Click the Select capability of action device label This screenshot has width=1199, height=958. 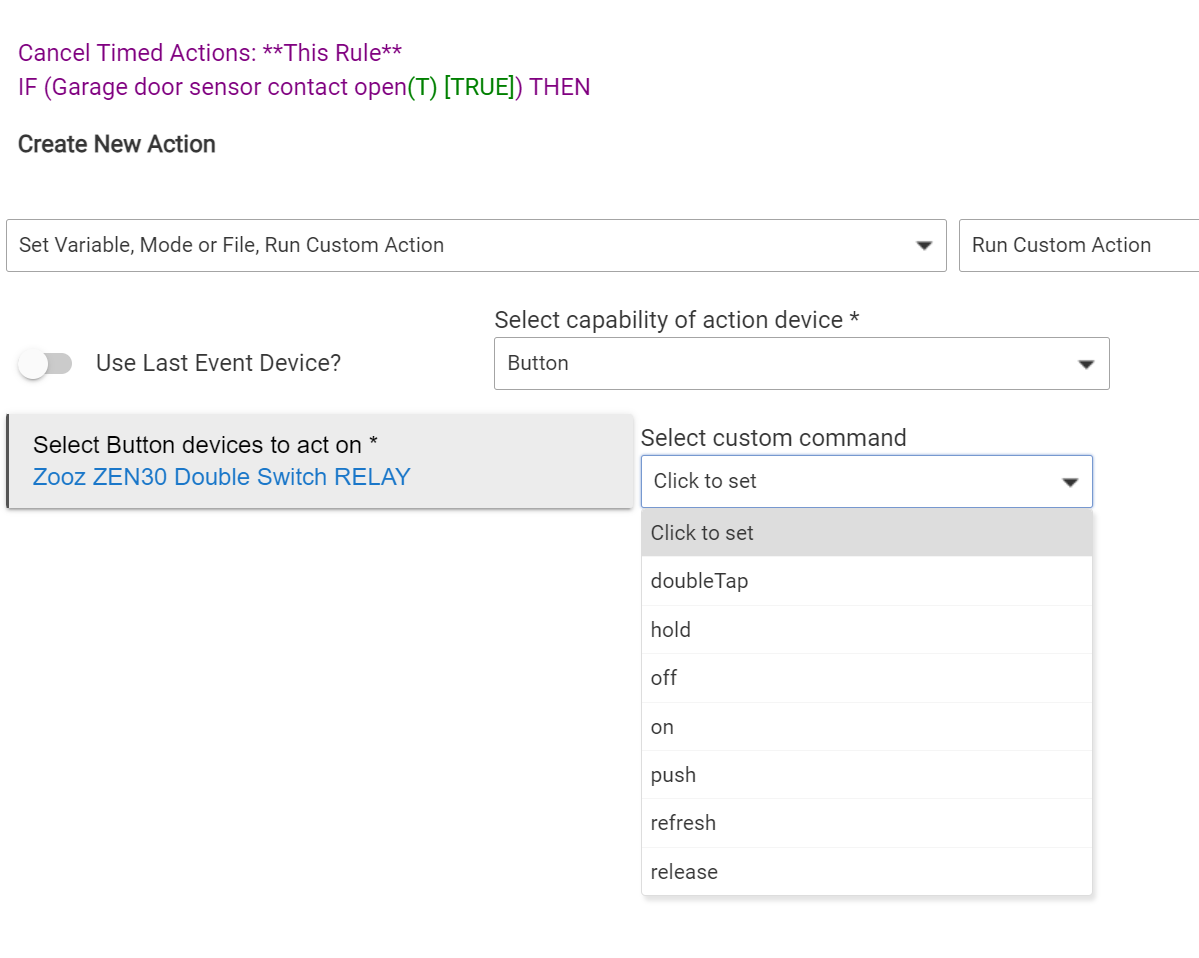[x=677, y=320]
